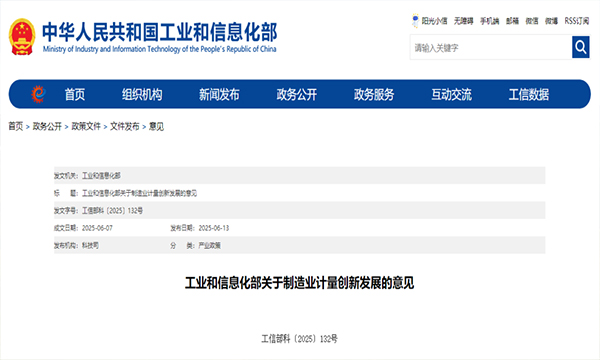Screen dimensions: 600x360
Task: Click the bold heading 工业和信息化部关于制造业计量创新发展的意见
Action: (x=300, y=283)
